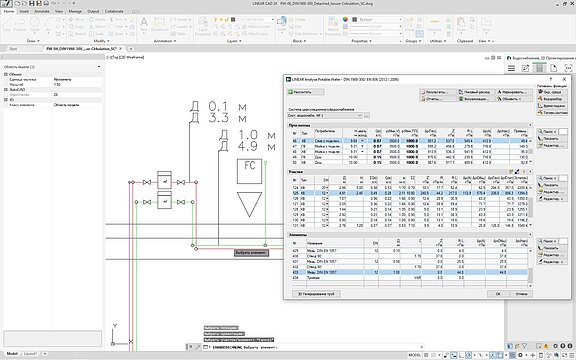Select element row 434 Тройник
The height and width of the screenshot is (360, 576).
pyautogui.click(x=409, y=278)
